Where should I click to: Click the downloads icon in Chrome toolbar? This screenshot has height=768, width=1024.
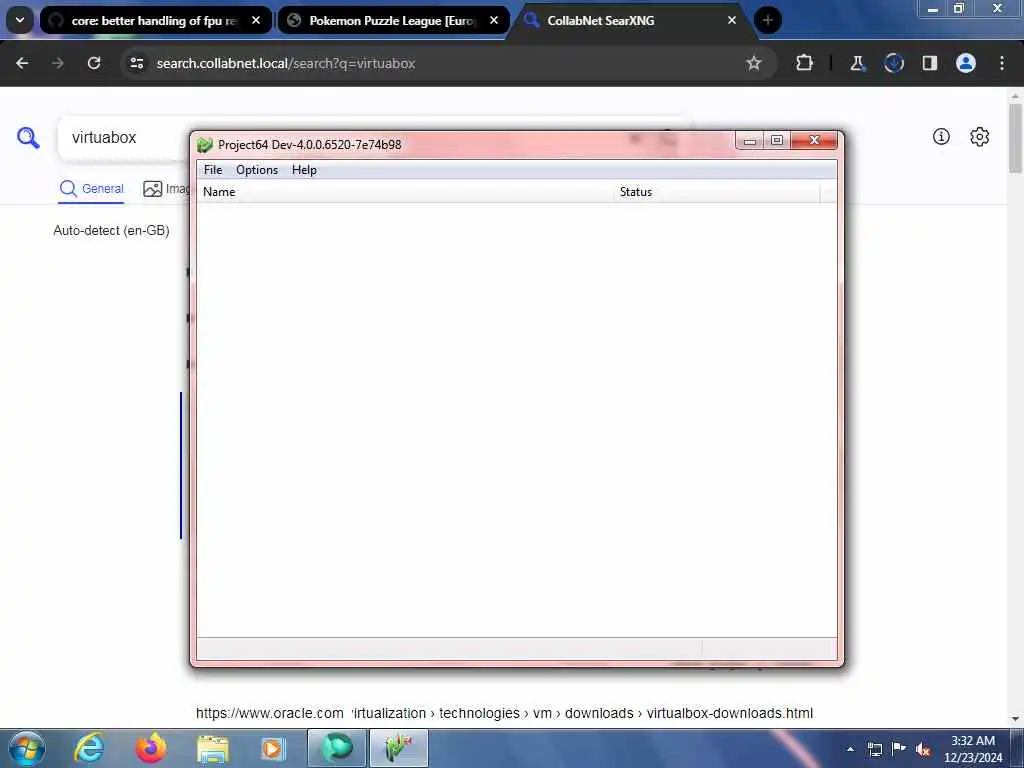893,63
